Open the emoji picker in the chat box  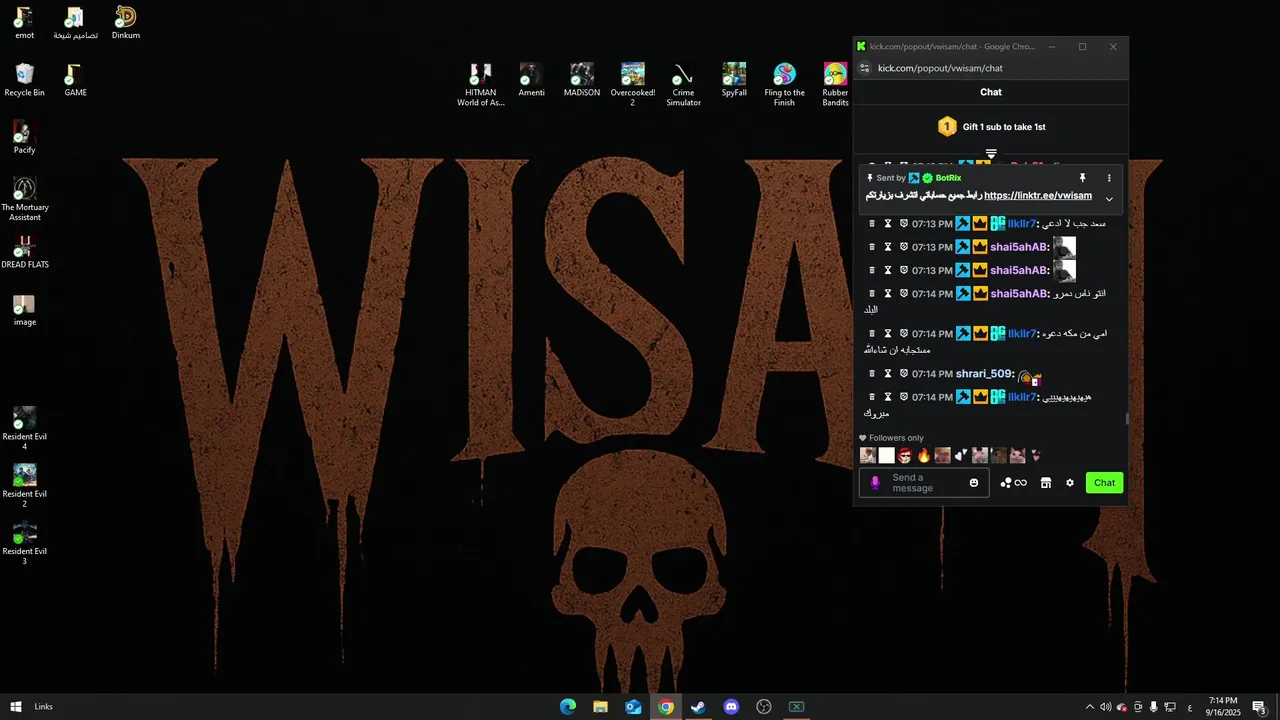(x=974, y=483)
